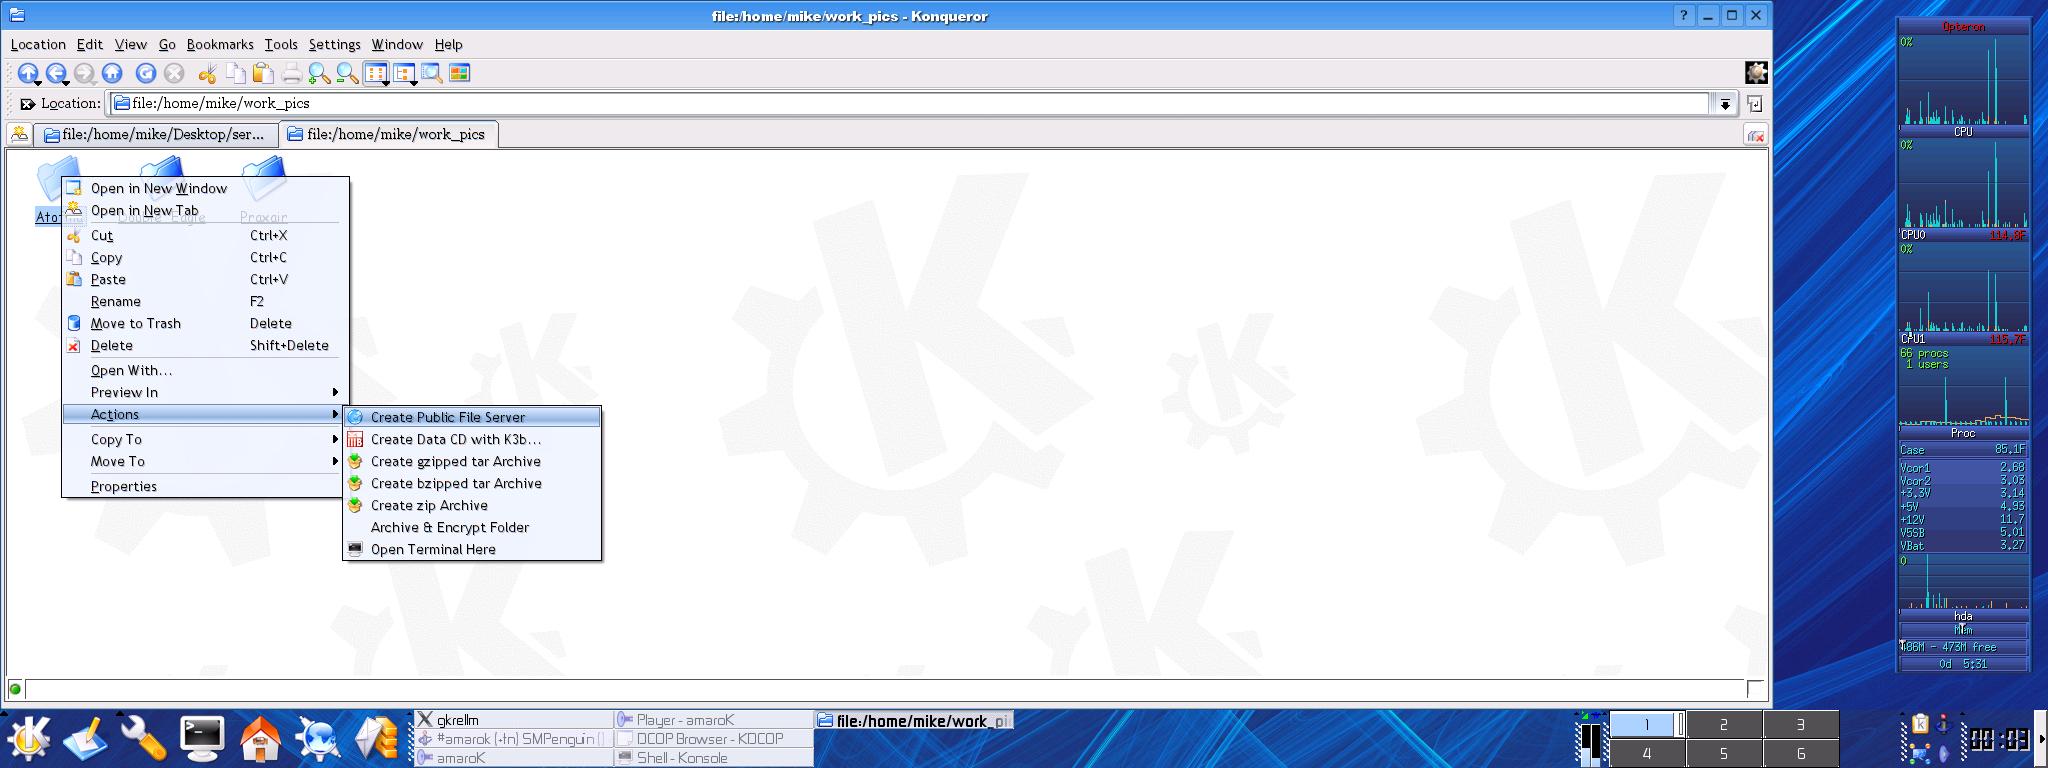Viewport: 2048px width, 768px height.
Task: Clear the location bar with the black arrow icon
Action: click(27, 103)
